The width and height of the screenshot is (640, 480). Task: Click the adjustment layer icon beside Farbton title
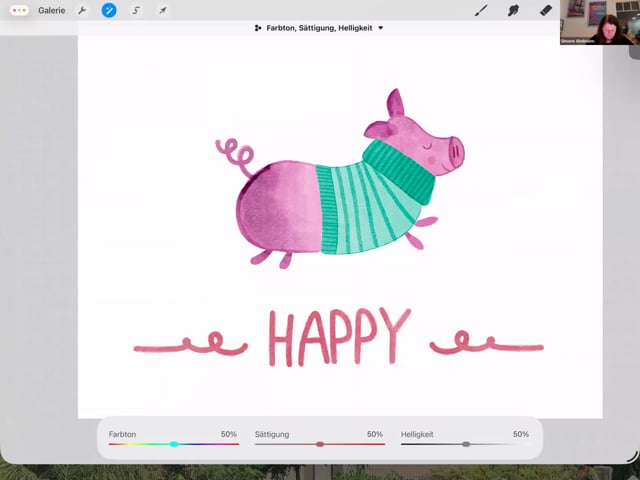point(258,28)
